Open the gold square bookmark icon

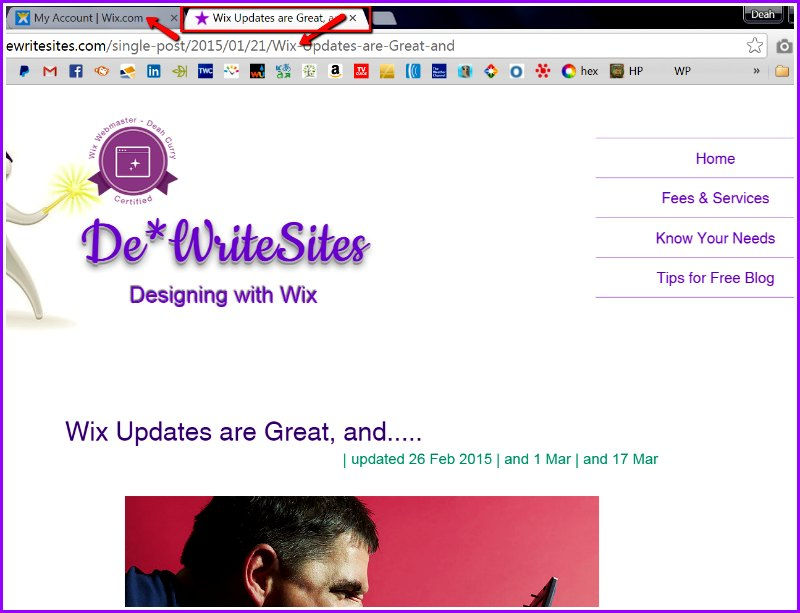coord(387,71)
